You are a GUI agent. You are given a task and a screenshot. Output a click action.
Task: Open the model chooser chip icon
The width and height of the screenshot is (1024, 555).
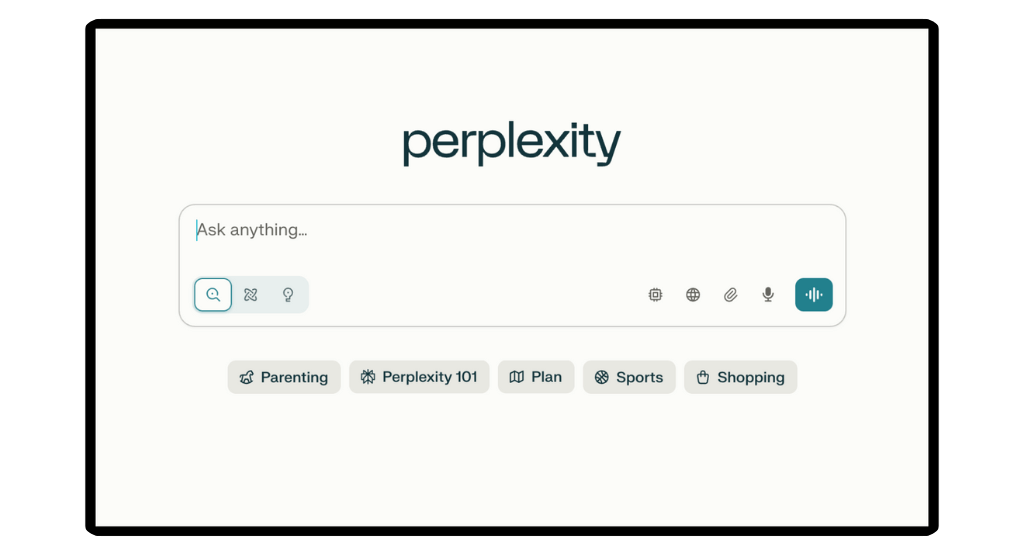[655, 294]
